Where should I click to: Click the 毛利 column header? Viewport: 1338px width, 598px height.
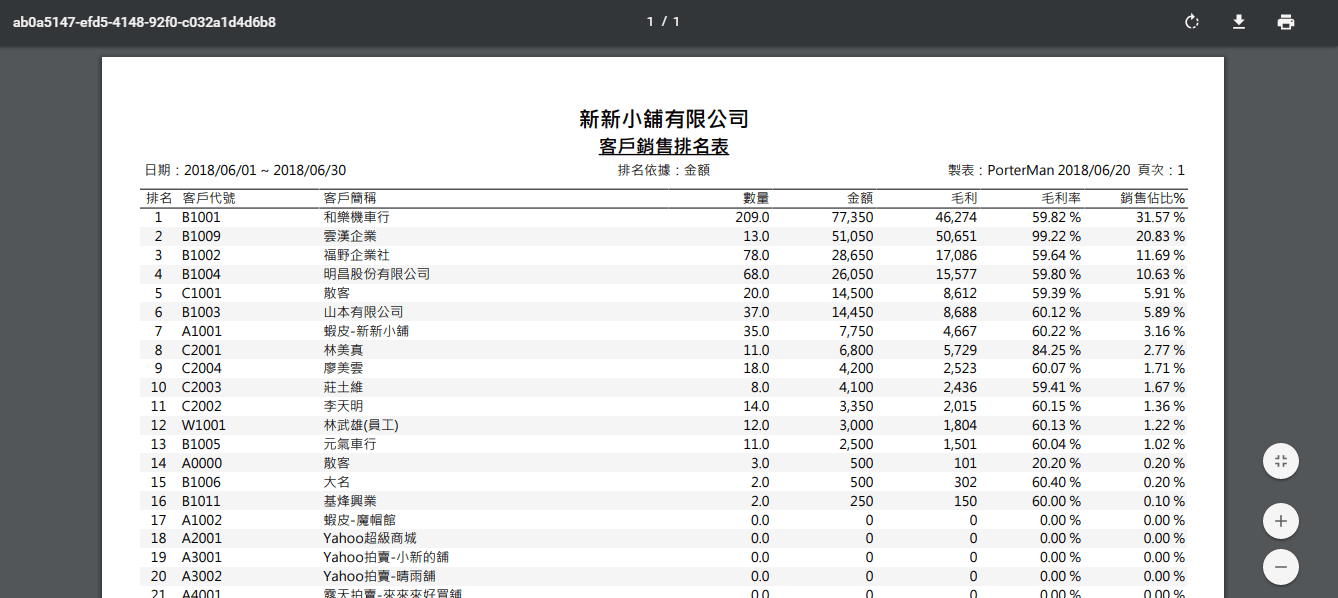pos(964,198)
